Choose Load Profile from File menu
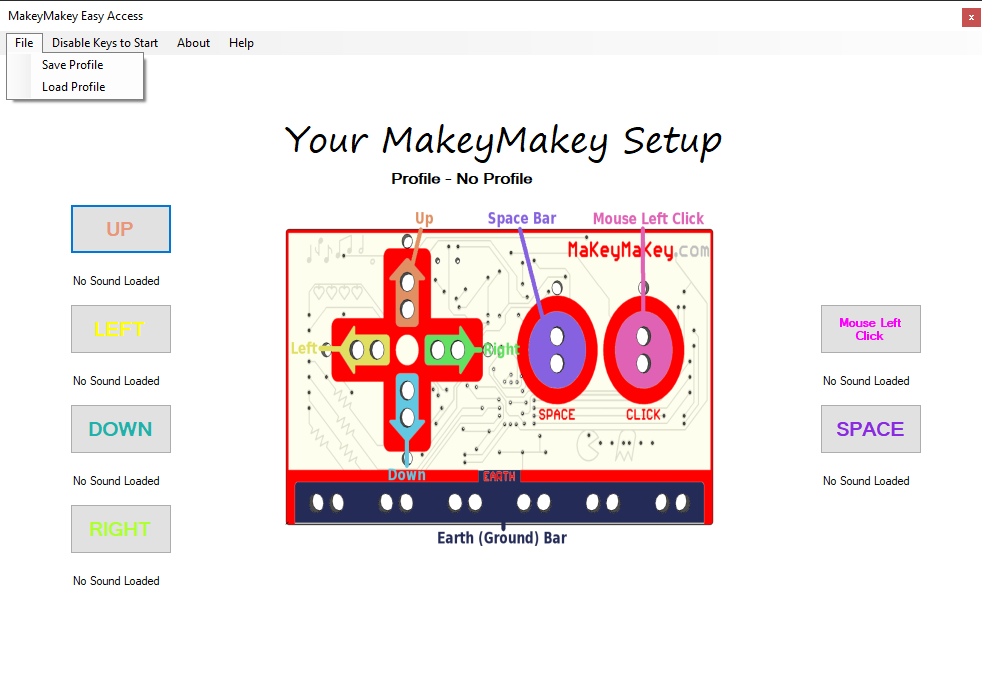This screenshot has width=982, height=684. click(x=73, y=87)
